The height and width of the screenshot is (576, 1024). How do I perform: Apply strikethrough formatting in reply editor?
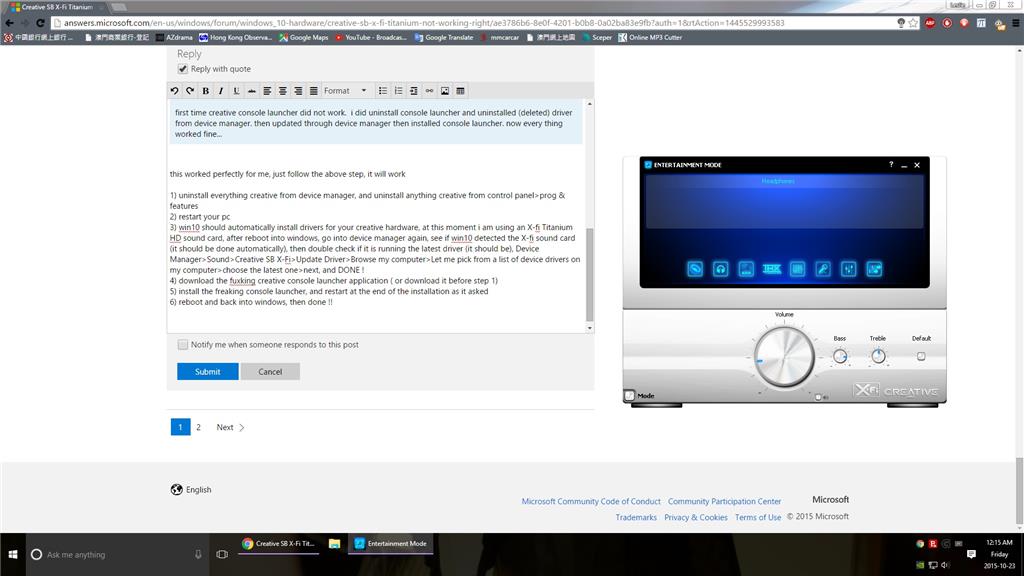[251, 91]
